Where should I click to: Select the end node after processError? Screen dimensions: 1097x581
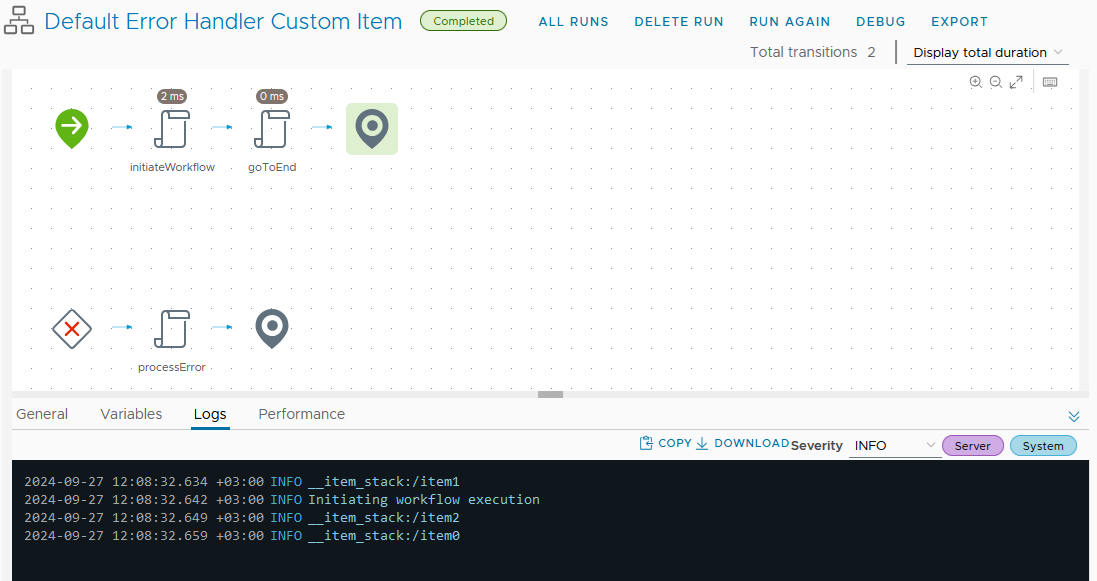(272, 328)
